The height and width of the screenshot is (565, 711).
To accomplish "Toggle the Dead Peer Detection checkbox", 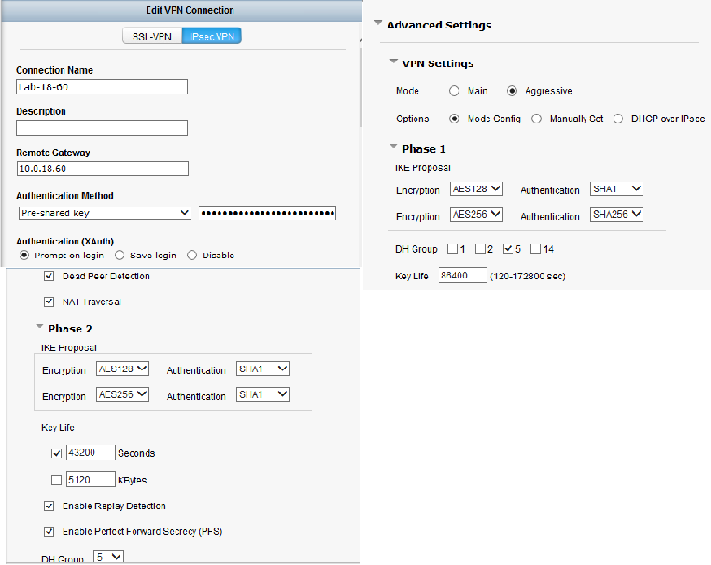I will point(50,275).
